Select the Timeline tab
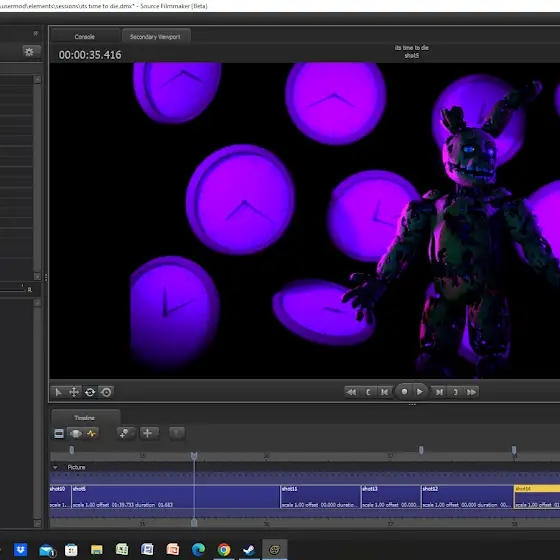The height and width of the screenshot is (560, 560). tap(85, 418)
